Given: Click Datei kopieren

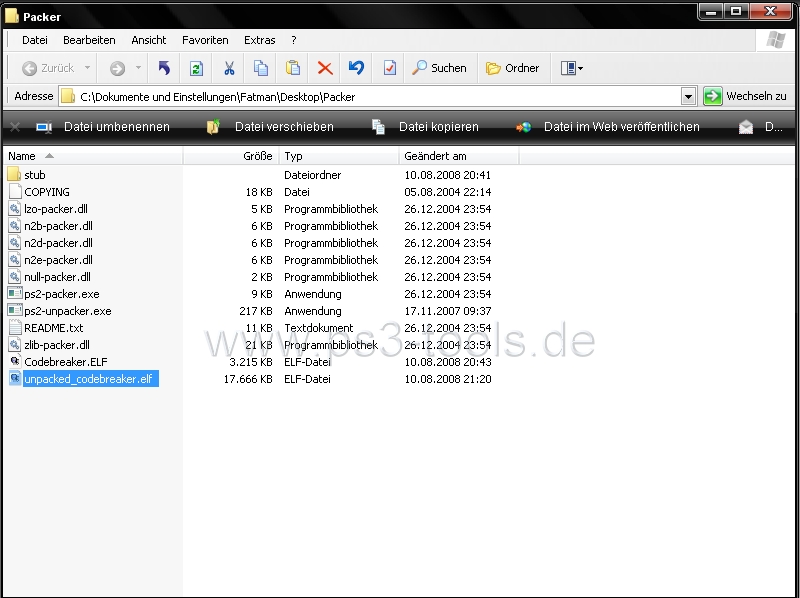Looking at the screenshot, I should click(425, 127).
